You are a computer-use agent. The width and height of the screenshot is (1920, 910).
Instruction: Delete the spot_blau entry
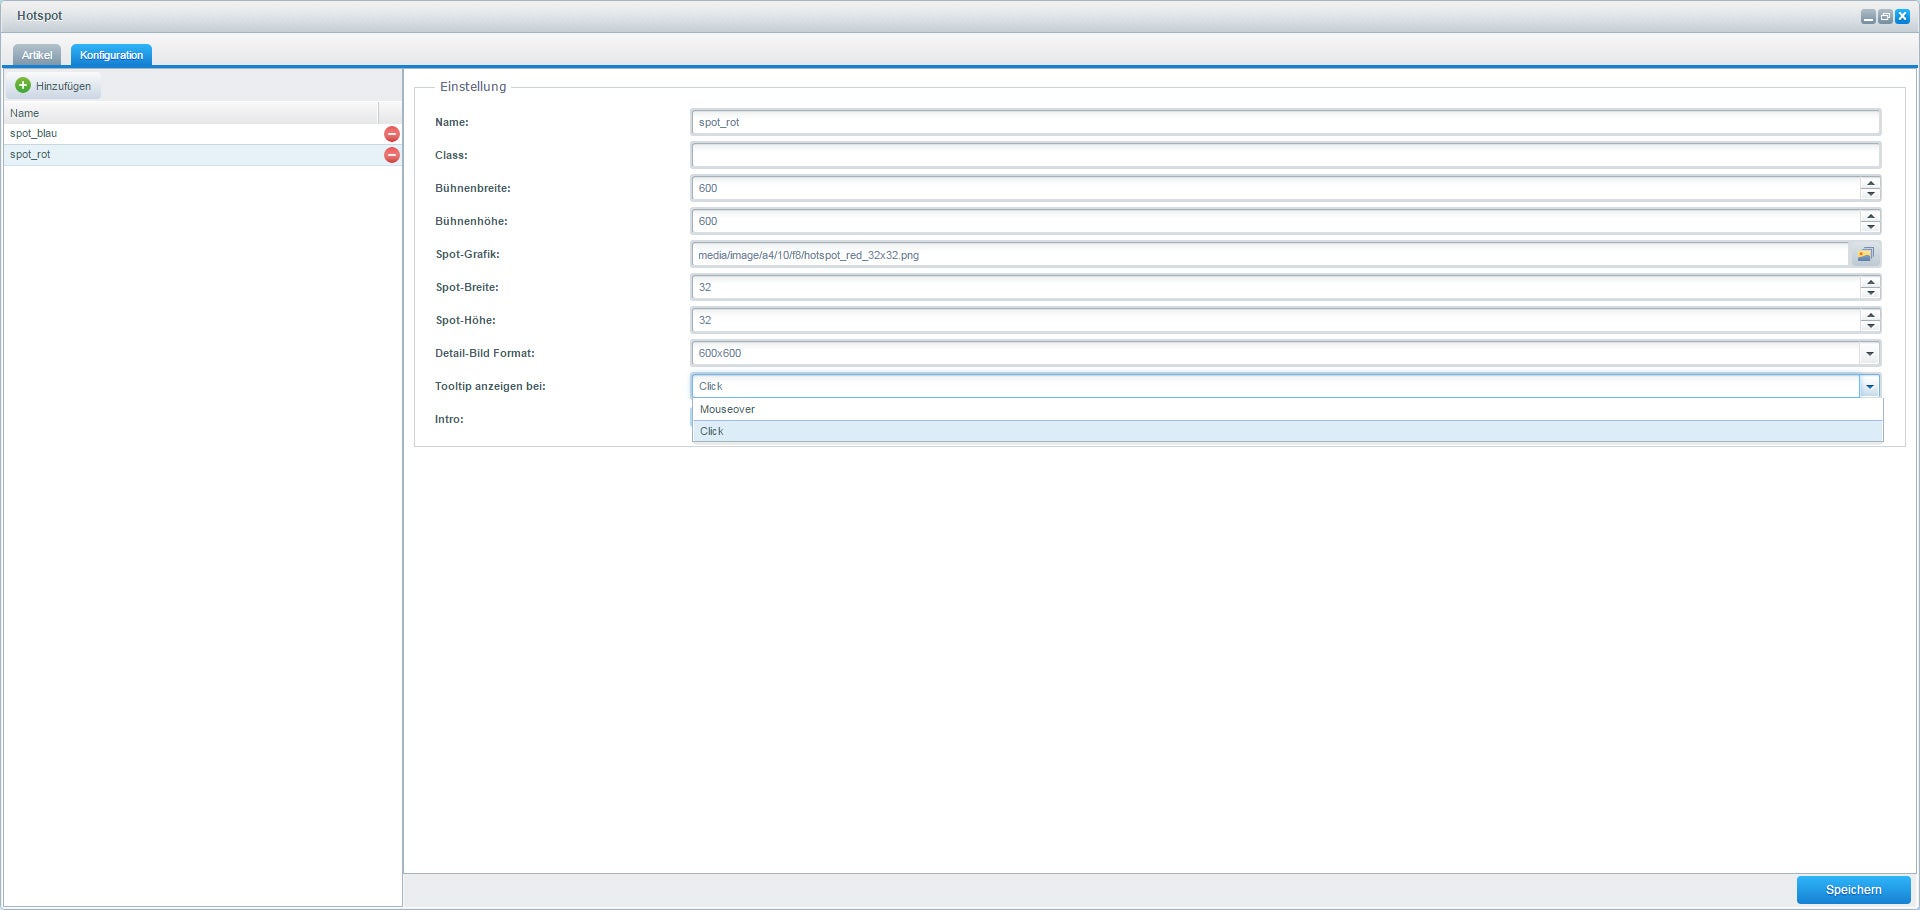pyautogui.click(x=392, y=134)
